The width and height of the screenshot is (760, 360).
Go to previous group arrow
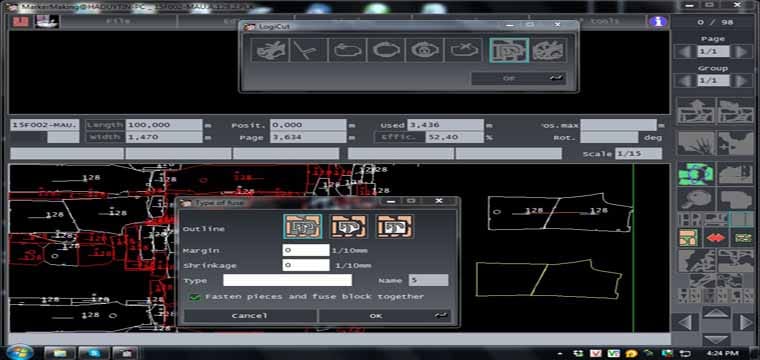tap(685, 81)
